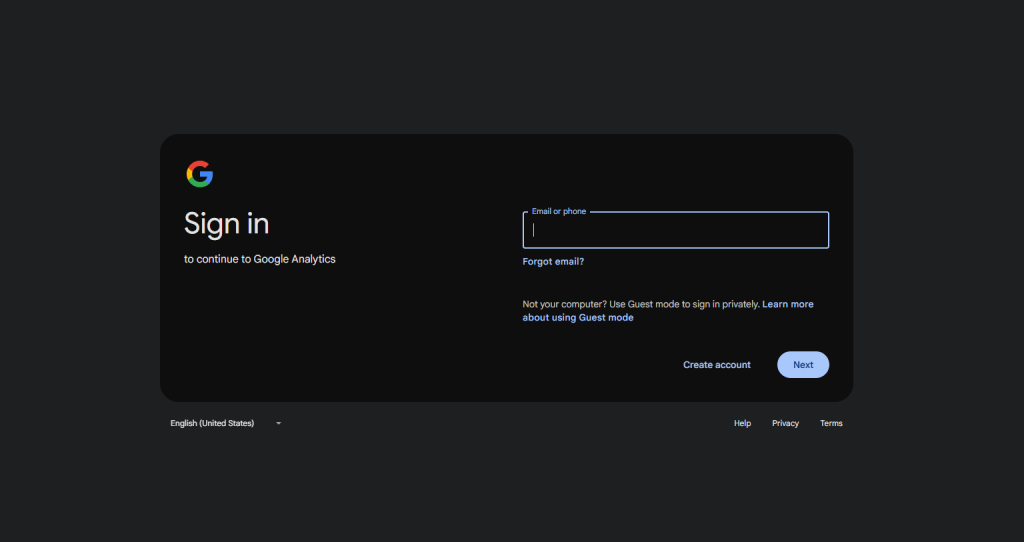Screen dimensions: 1024x542
Task: Click the dark background below the footer links
Action: pyautogui.click(x=512, y=490)
